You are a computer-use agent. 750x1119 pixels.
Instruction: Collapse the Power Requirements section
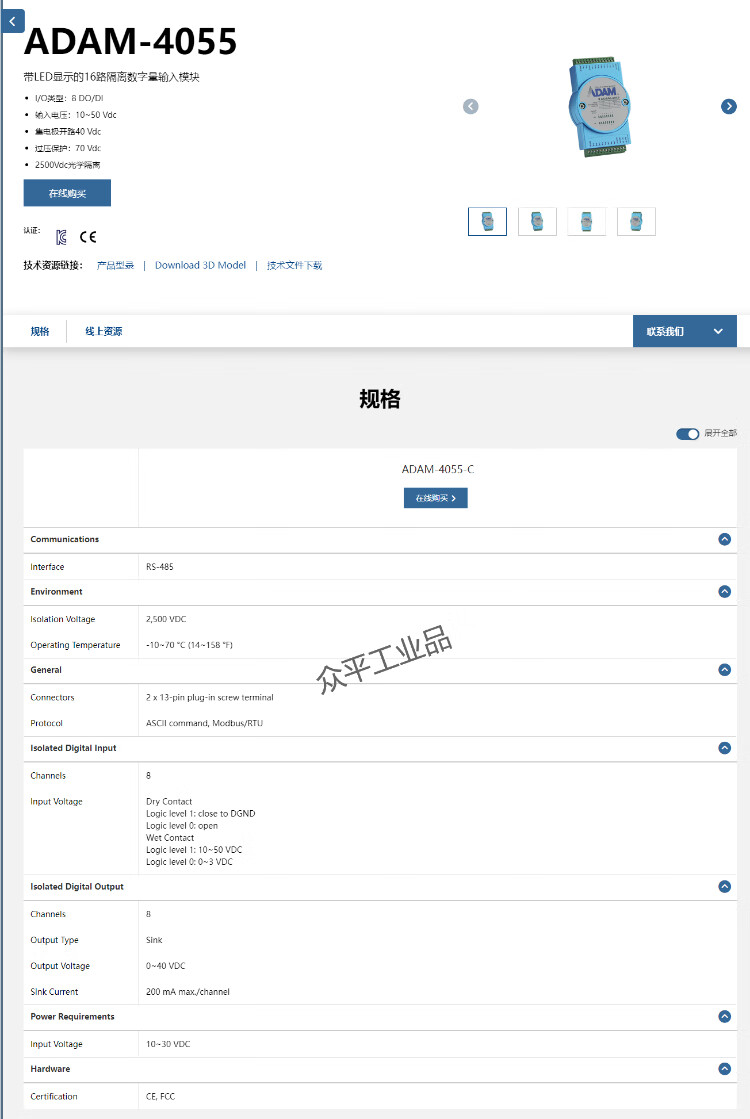pos(725,1017)
